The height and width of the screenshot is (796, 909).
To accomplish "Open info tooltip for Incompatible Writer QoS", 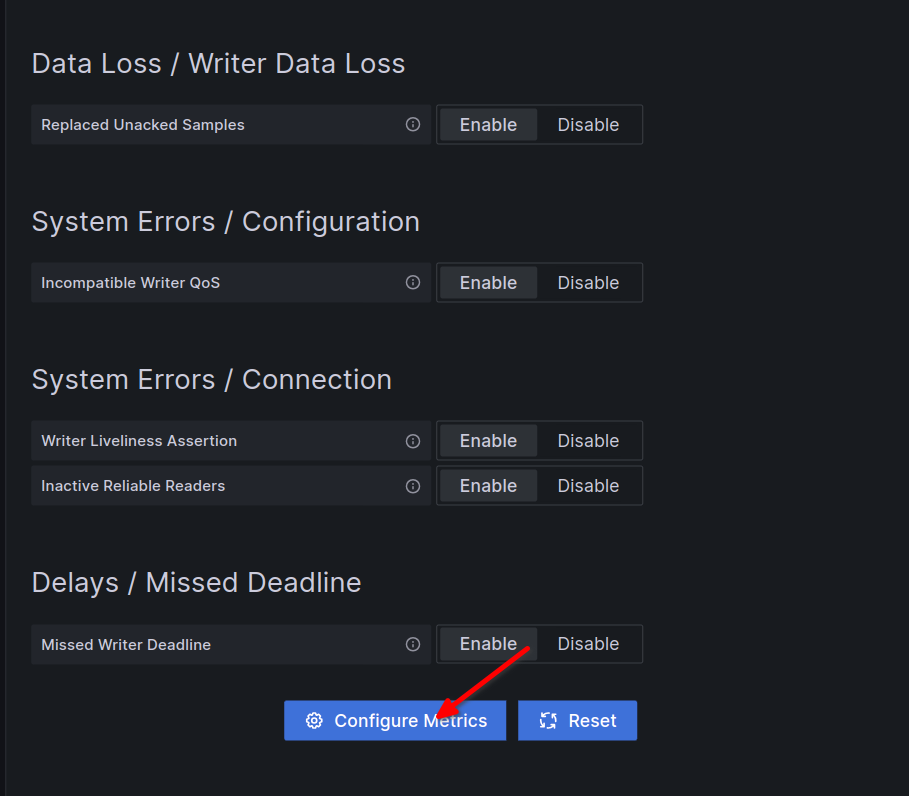I will 412,282.
